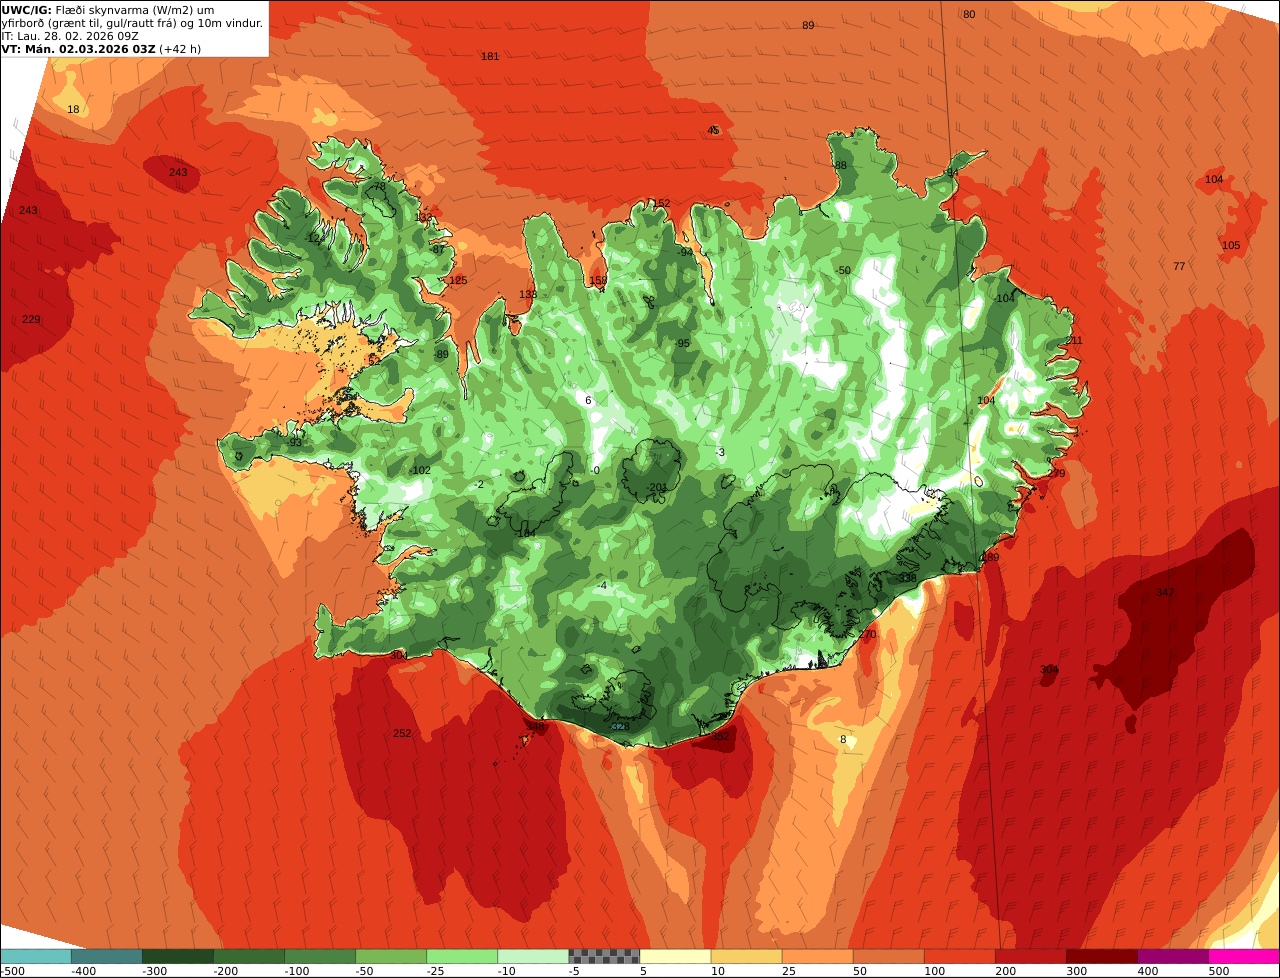This screenshot has width=1280, height=978.
Task: Select the checkered legend swatch from -5 to 5
Action: click(603, 956)
